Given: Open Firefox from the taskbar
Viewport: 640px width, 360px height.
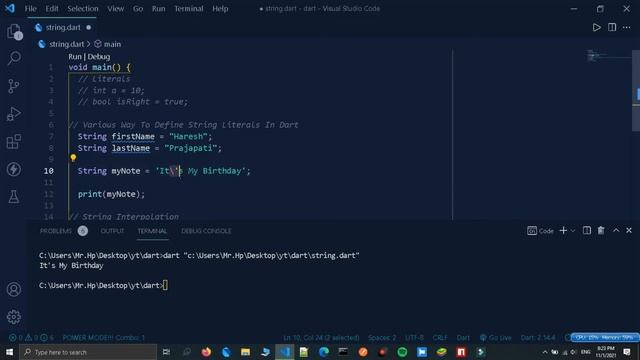Looking at the screenshot, I should coord(206,352).
